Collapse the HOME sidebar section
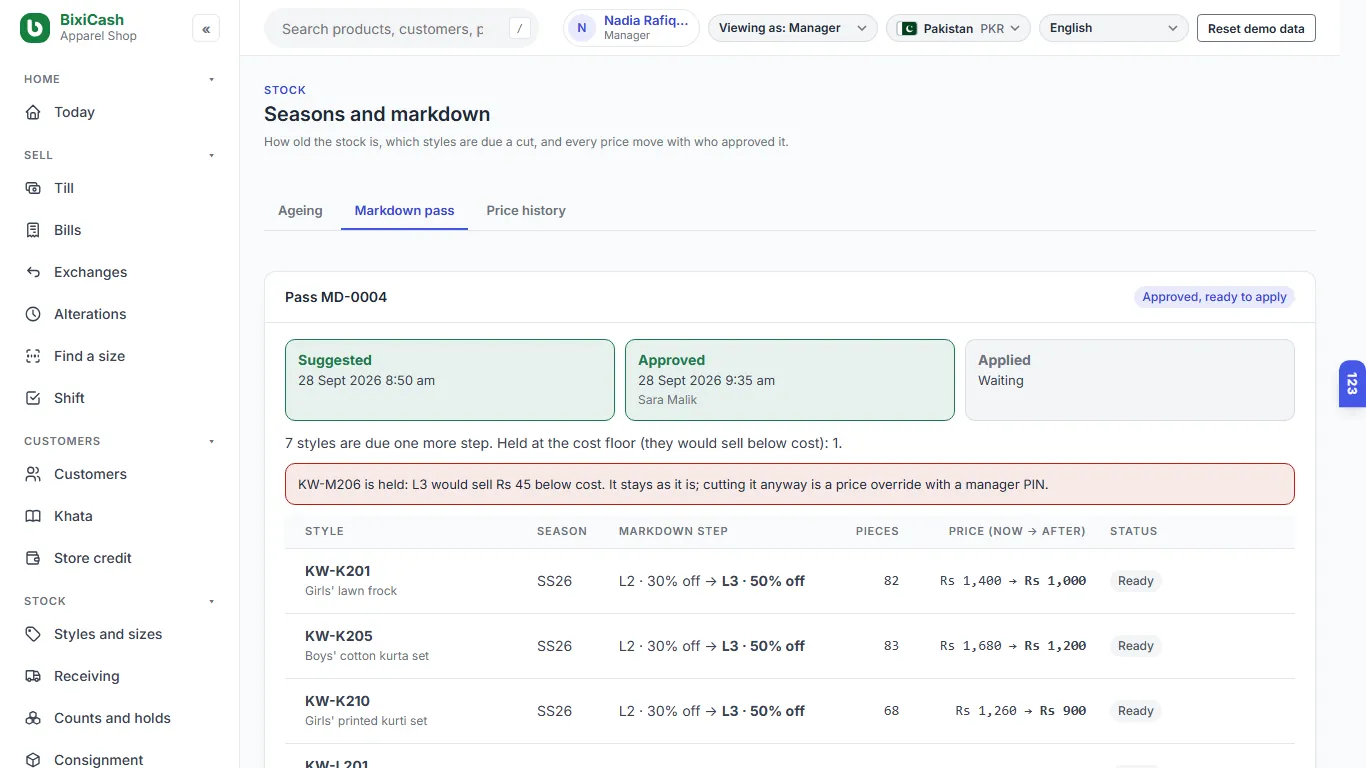 (211, 79)
